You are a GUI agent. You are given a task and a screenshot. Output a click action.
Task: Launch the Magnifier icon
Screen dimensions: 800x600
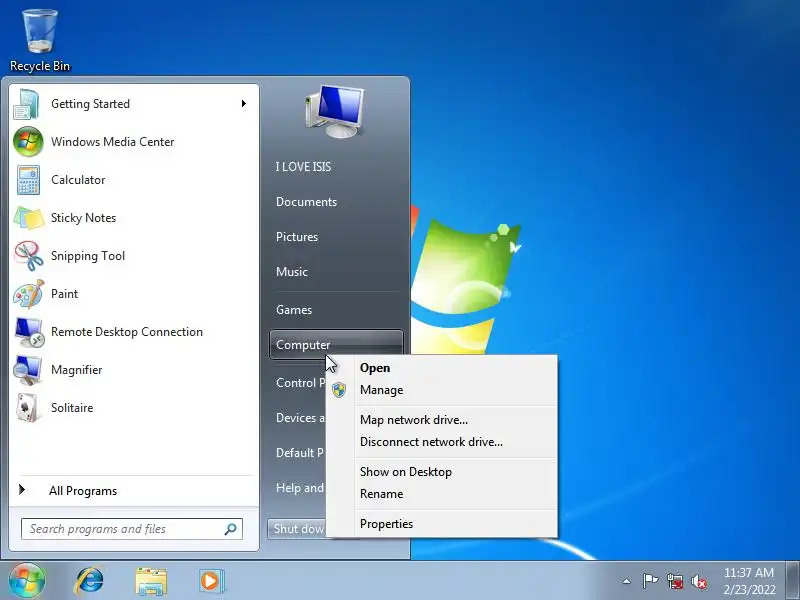coord(28,370)
